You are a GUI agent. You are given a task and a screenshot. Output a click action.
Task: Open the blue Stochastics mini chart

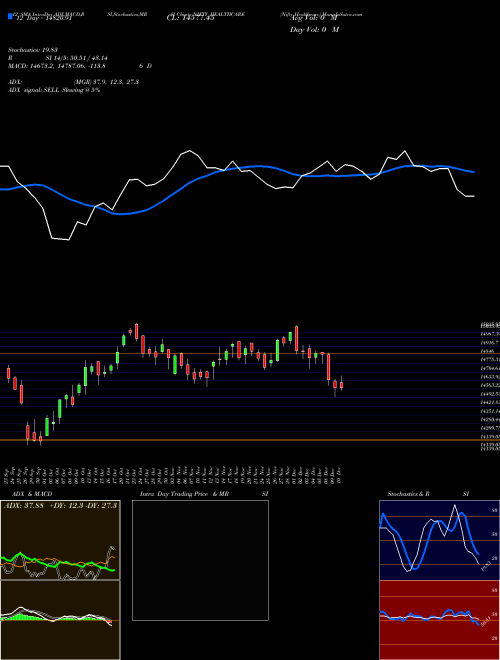pyautogui.click(x=439, y=540)
